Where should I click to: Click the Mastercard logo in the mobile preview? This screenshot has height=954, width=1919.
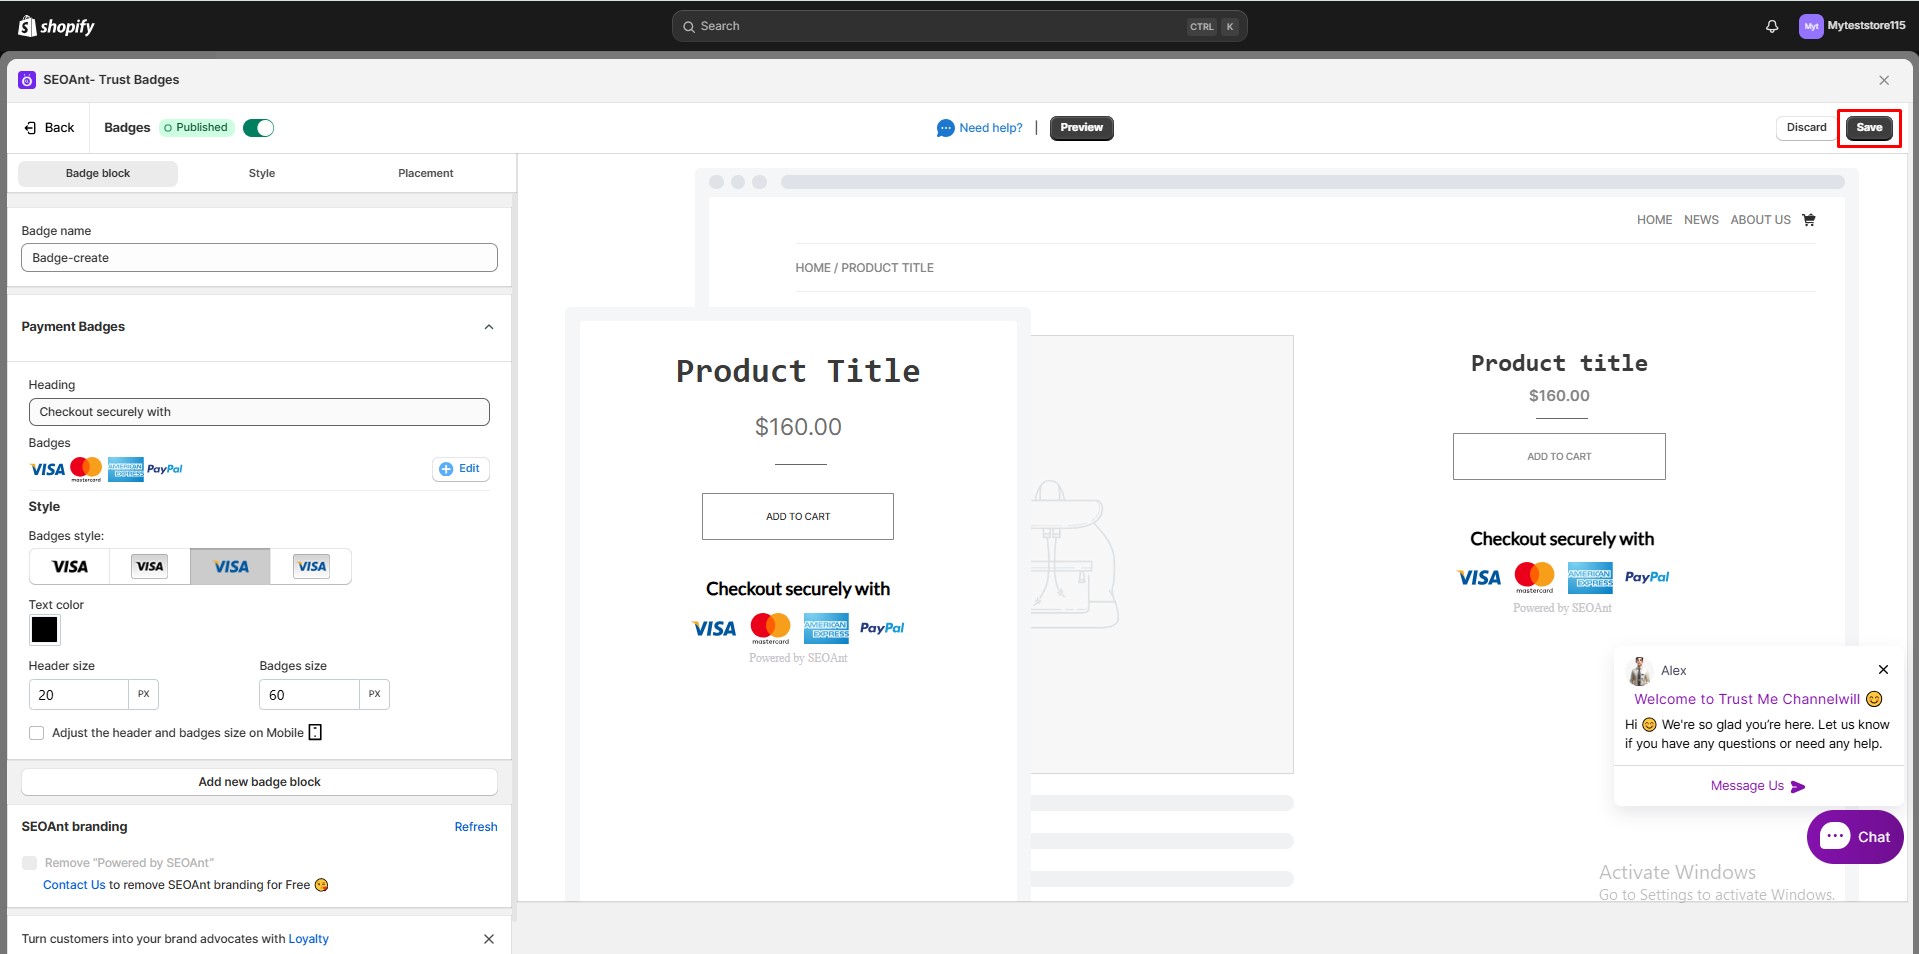coord(770,628)
